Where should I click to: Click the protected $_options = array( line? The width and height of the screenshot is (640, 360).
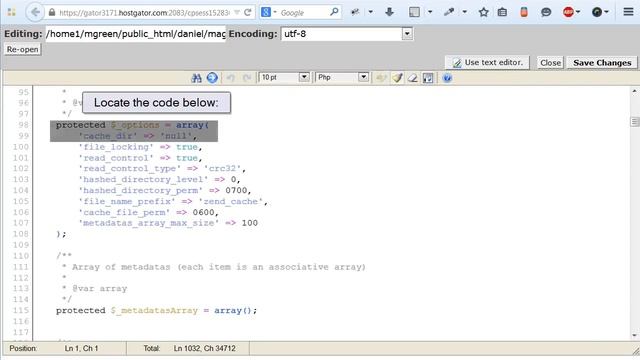click(x=133, y=125)
